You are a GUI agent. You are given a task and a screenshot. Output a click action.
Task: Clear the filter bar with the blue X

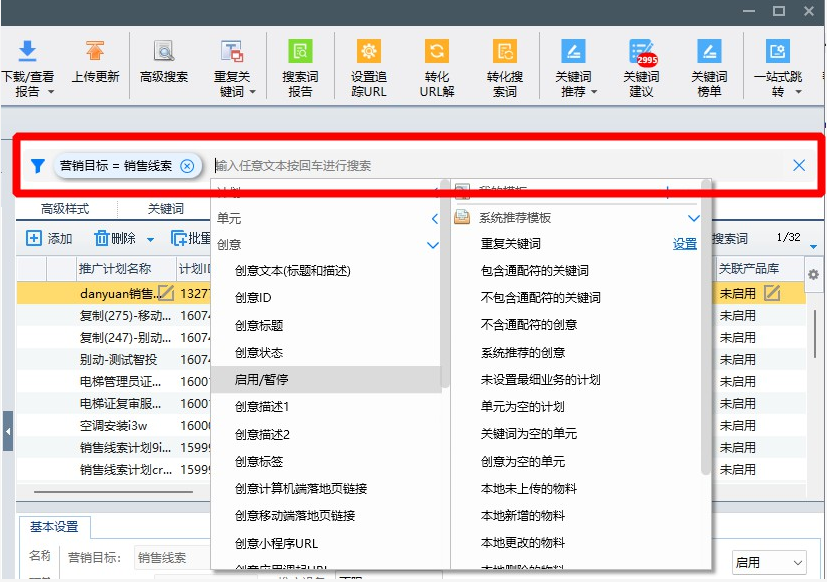click(x=799, y=165)
